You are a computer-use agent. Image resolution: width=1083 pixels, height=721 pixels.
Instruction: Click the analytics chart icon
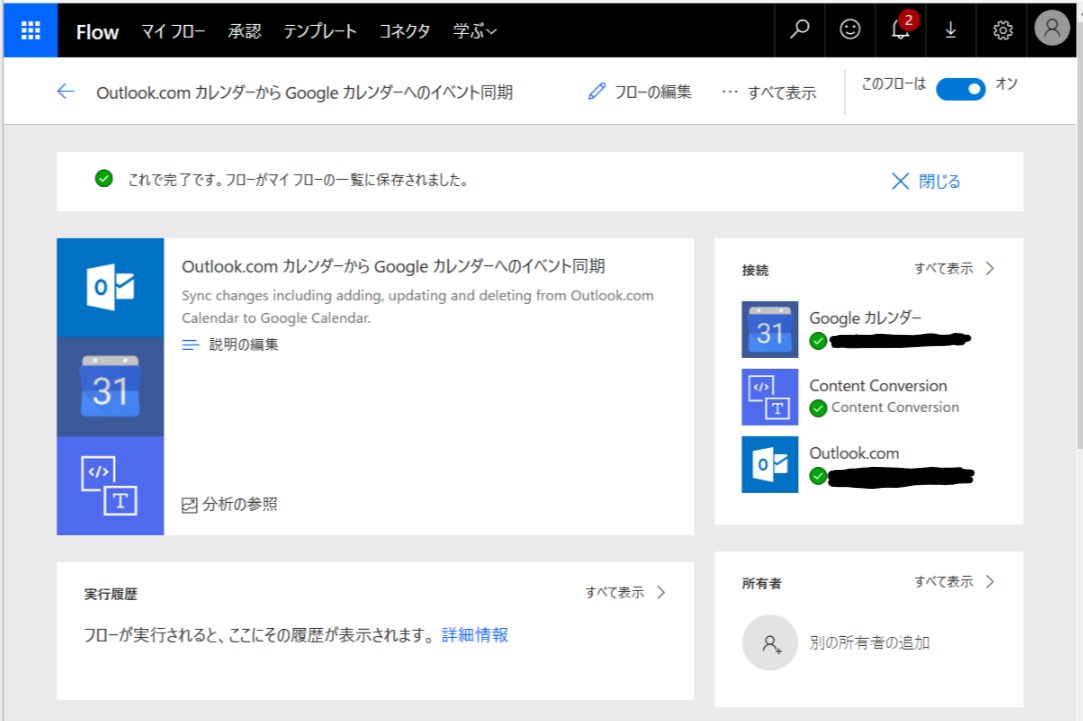(189, 505)
